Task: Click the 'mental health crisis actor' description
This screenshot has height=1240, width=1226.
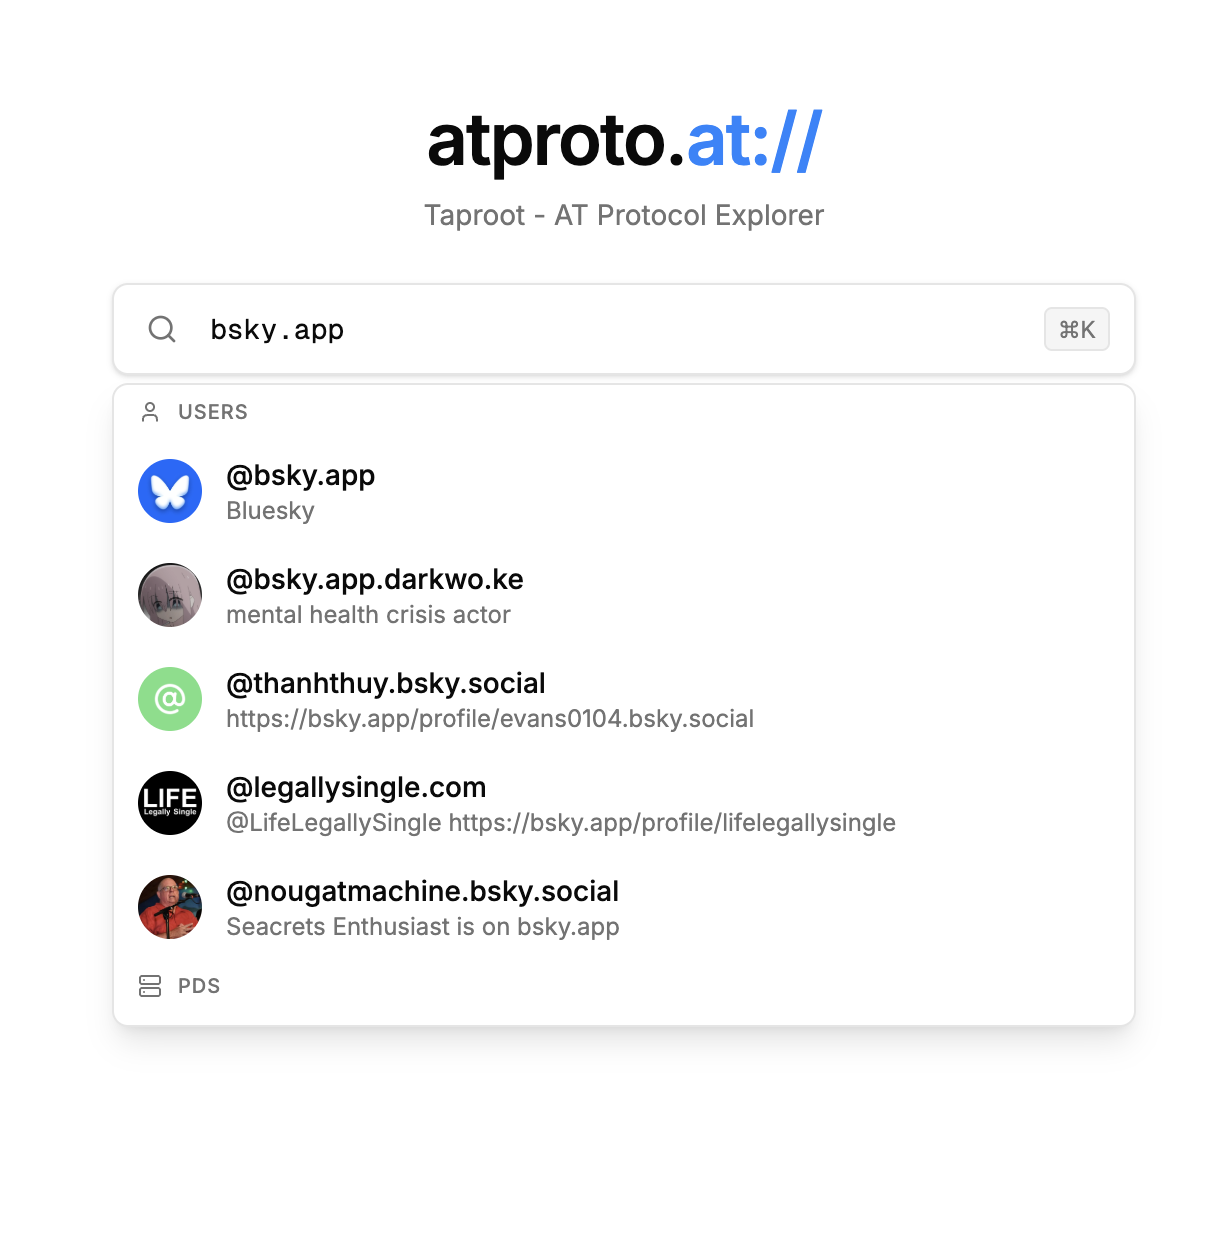Action: tap(368, 615)
